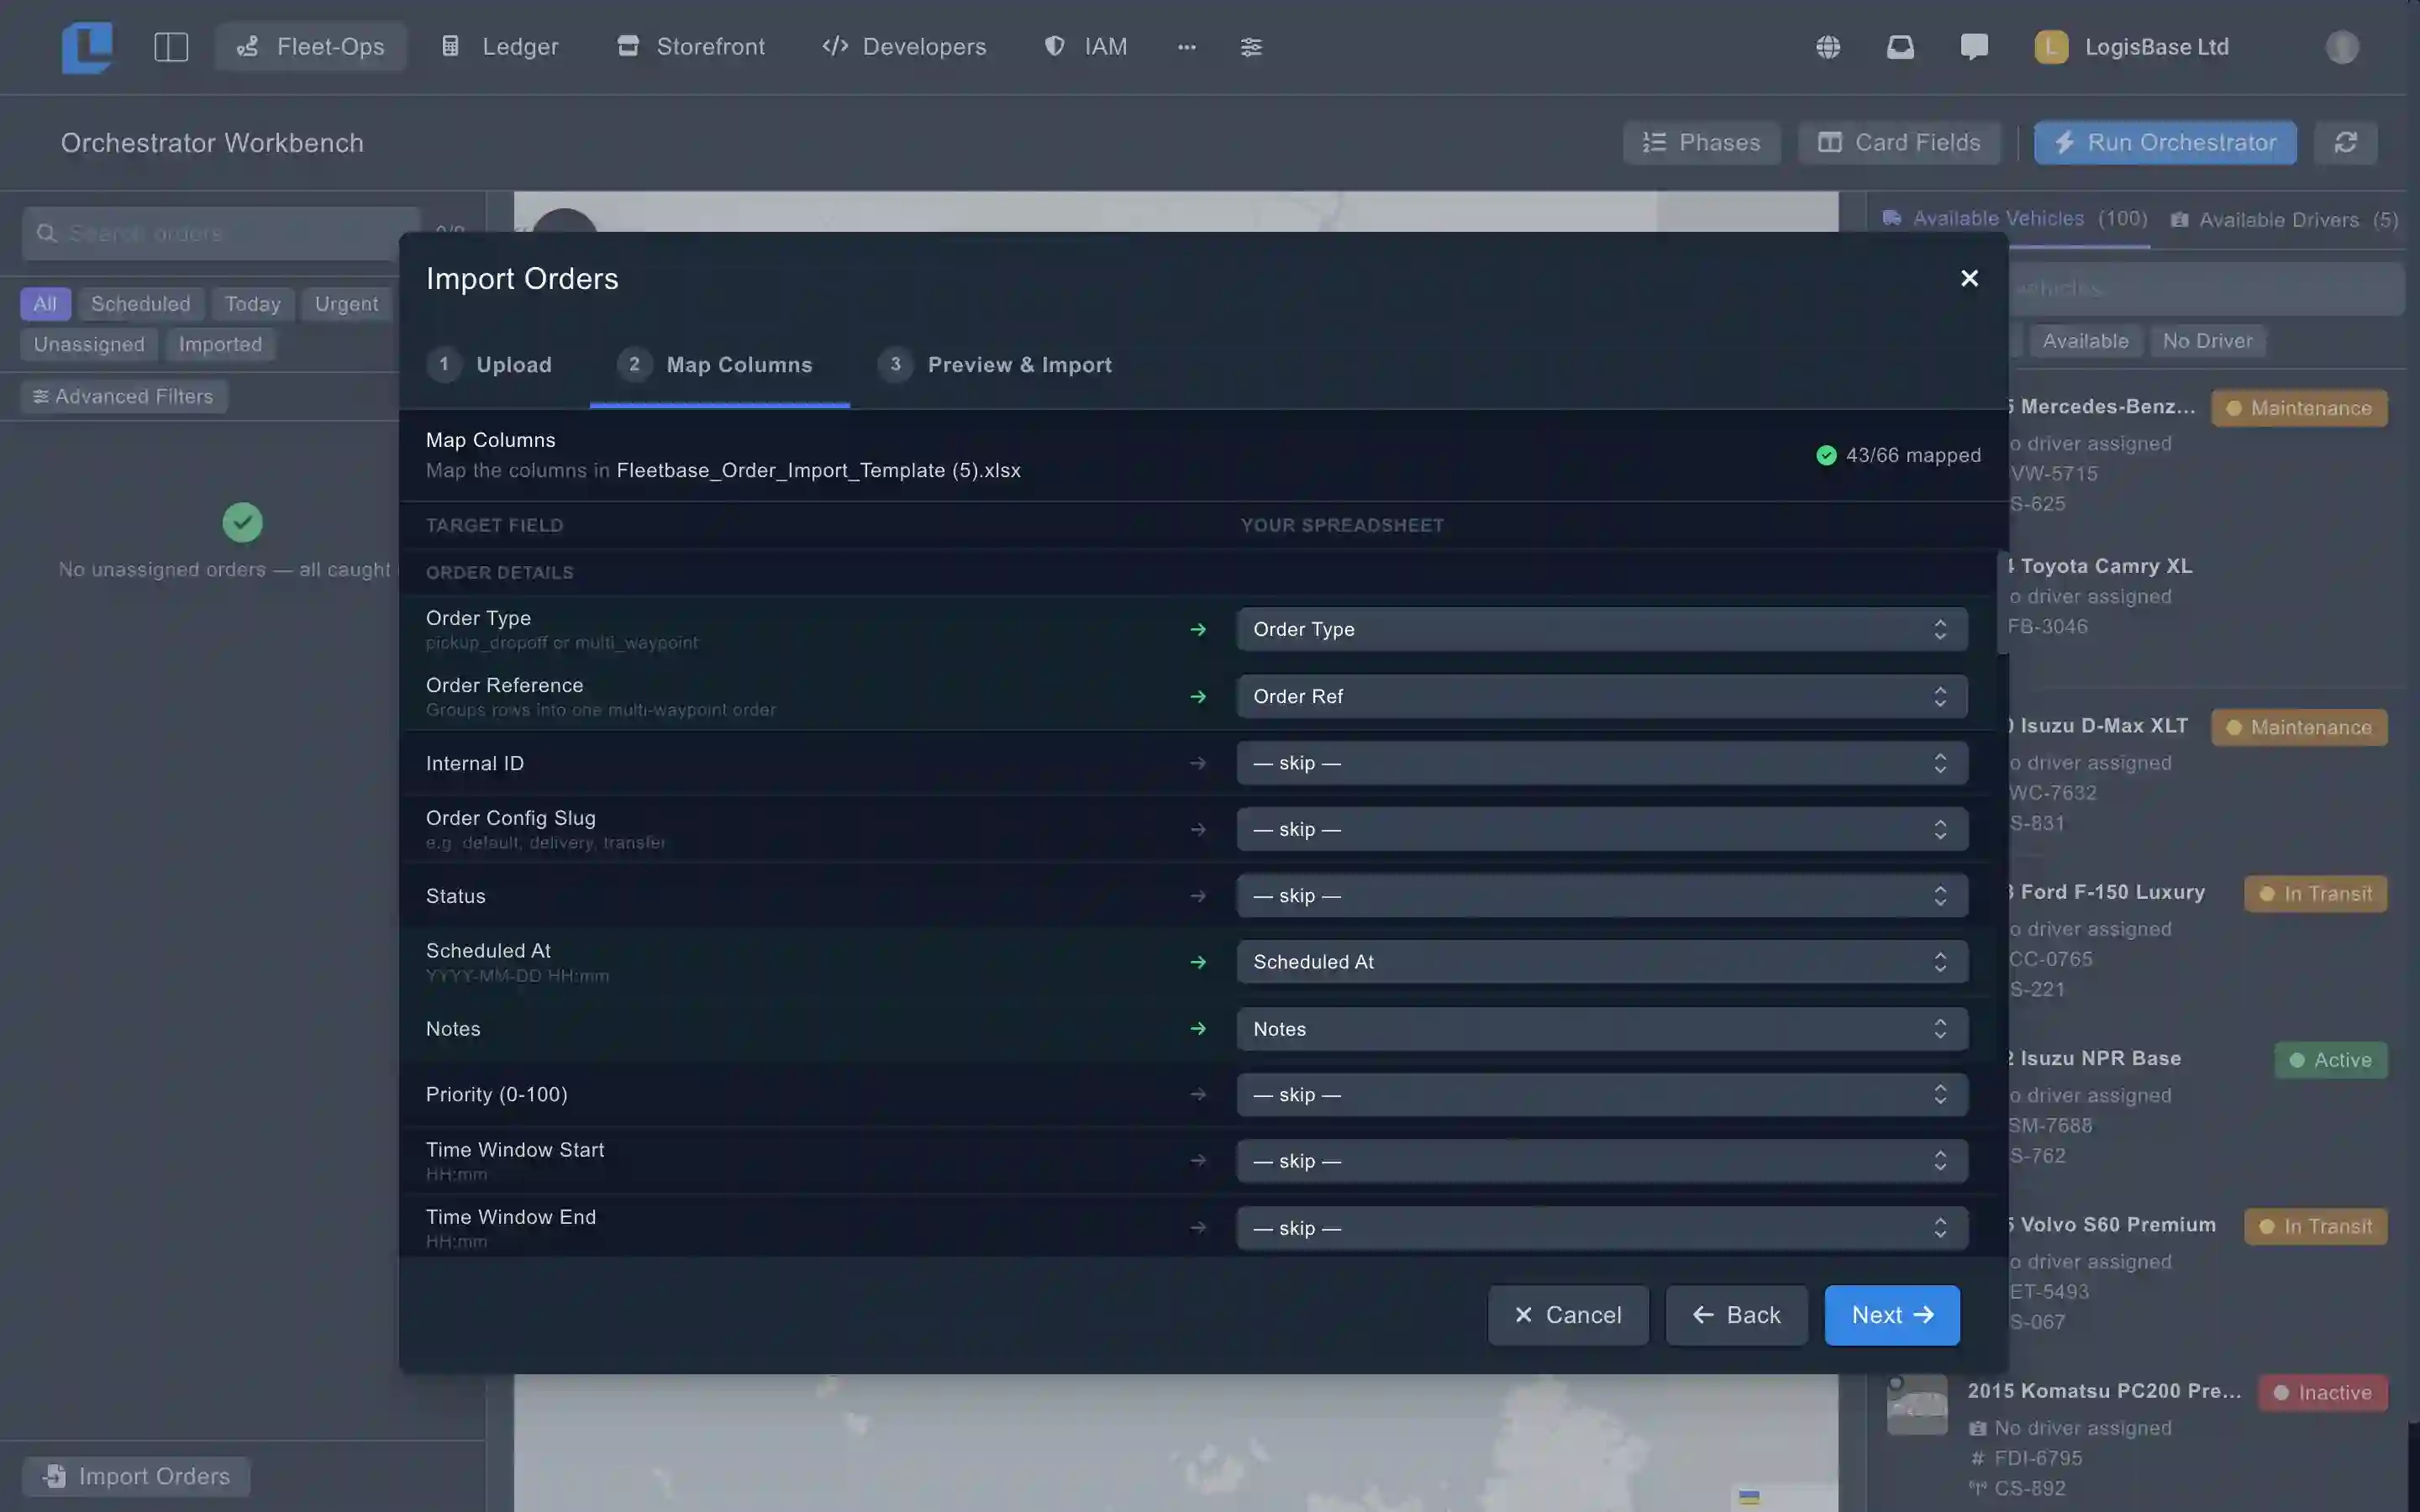Open the Scheduled At mapping dropdown
Image resolution: width=2420 pixels, height=1512 pixels.
point(1602,962)
